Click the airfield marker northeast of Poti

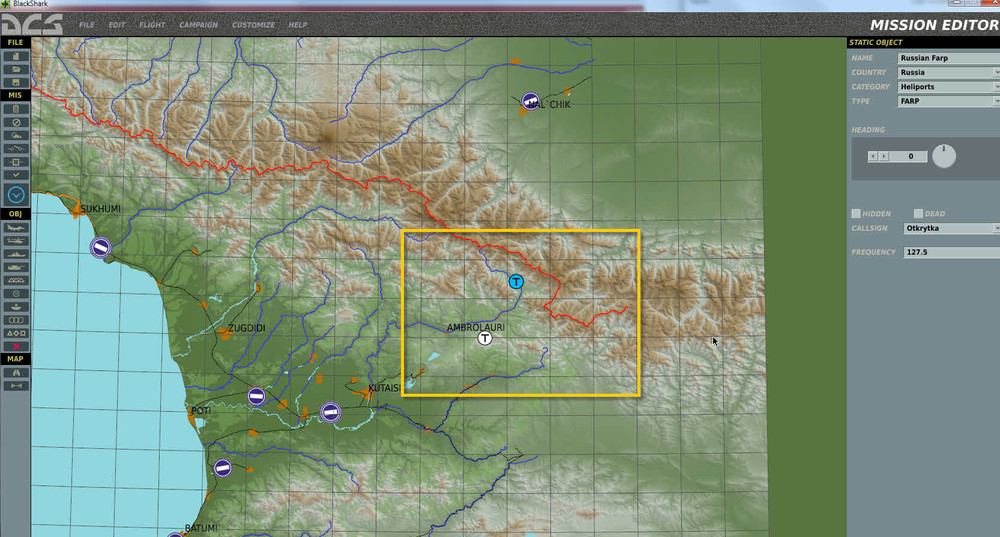point(256,397)
